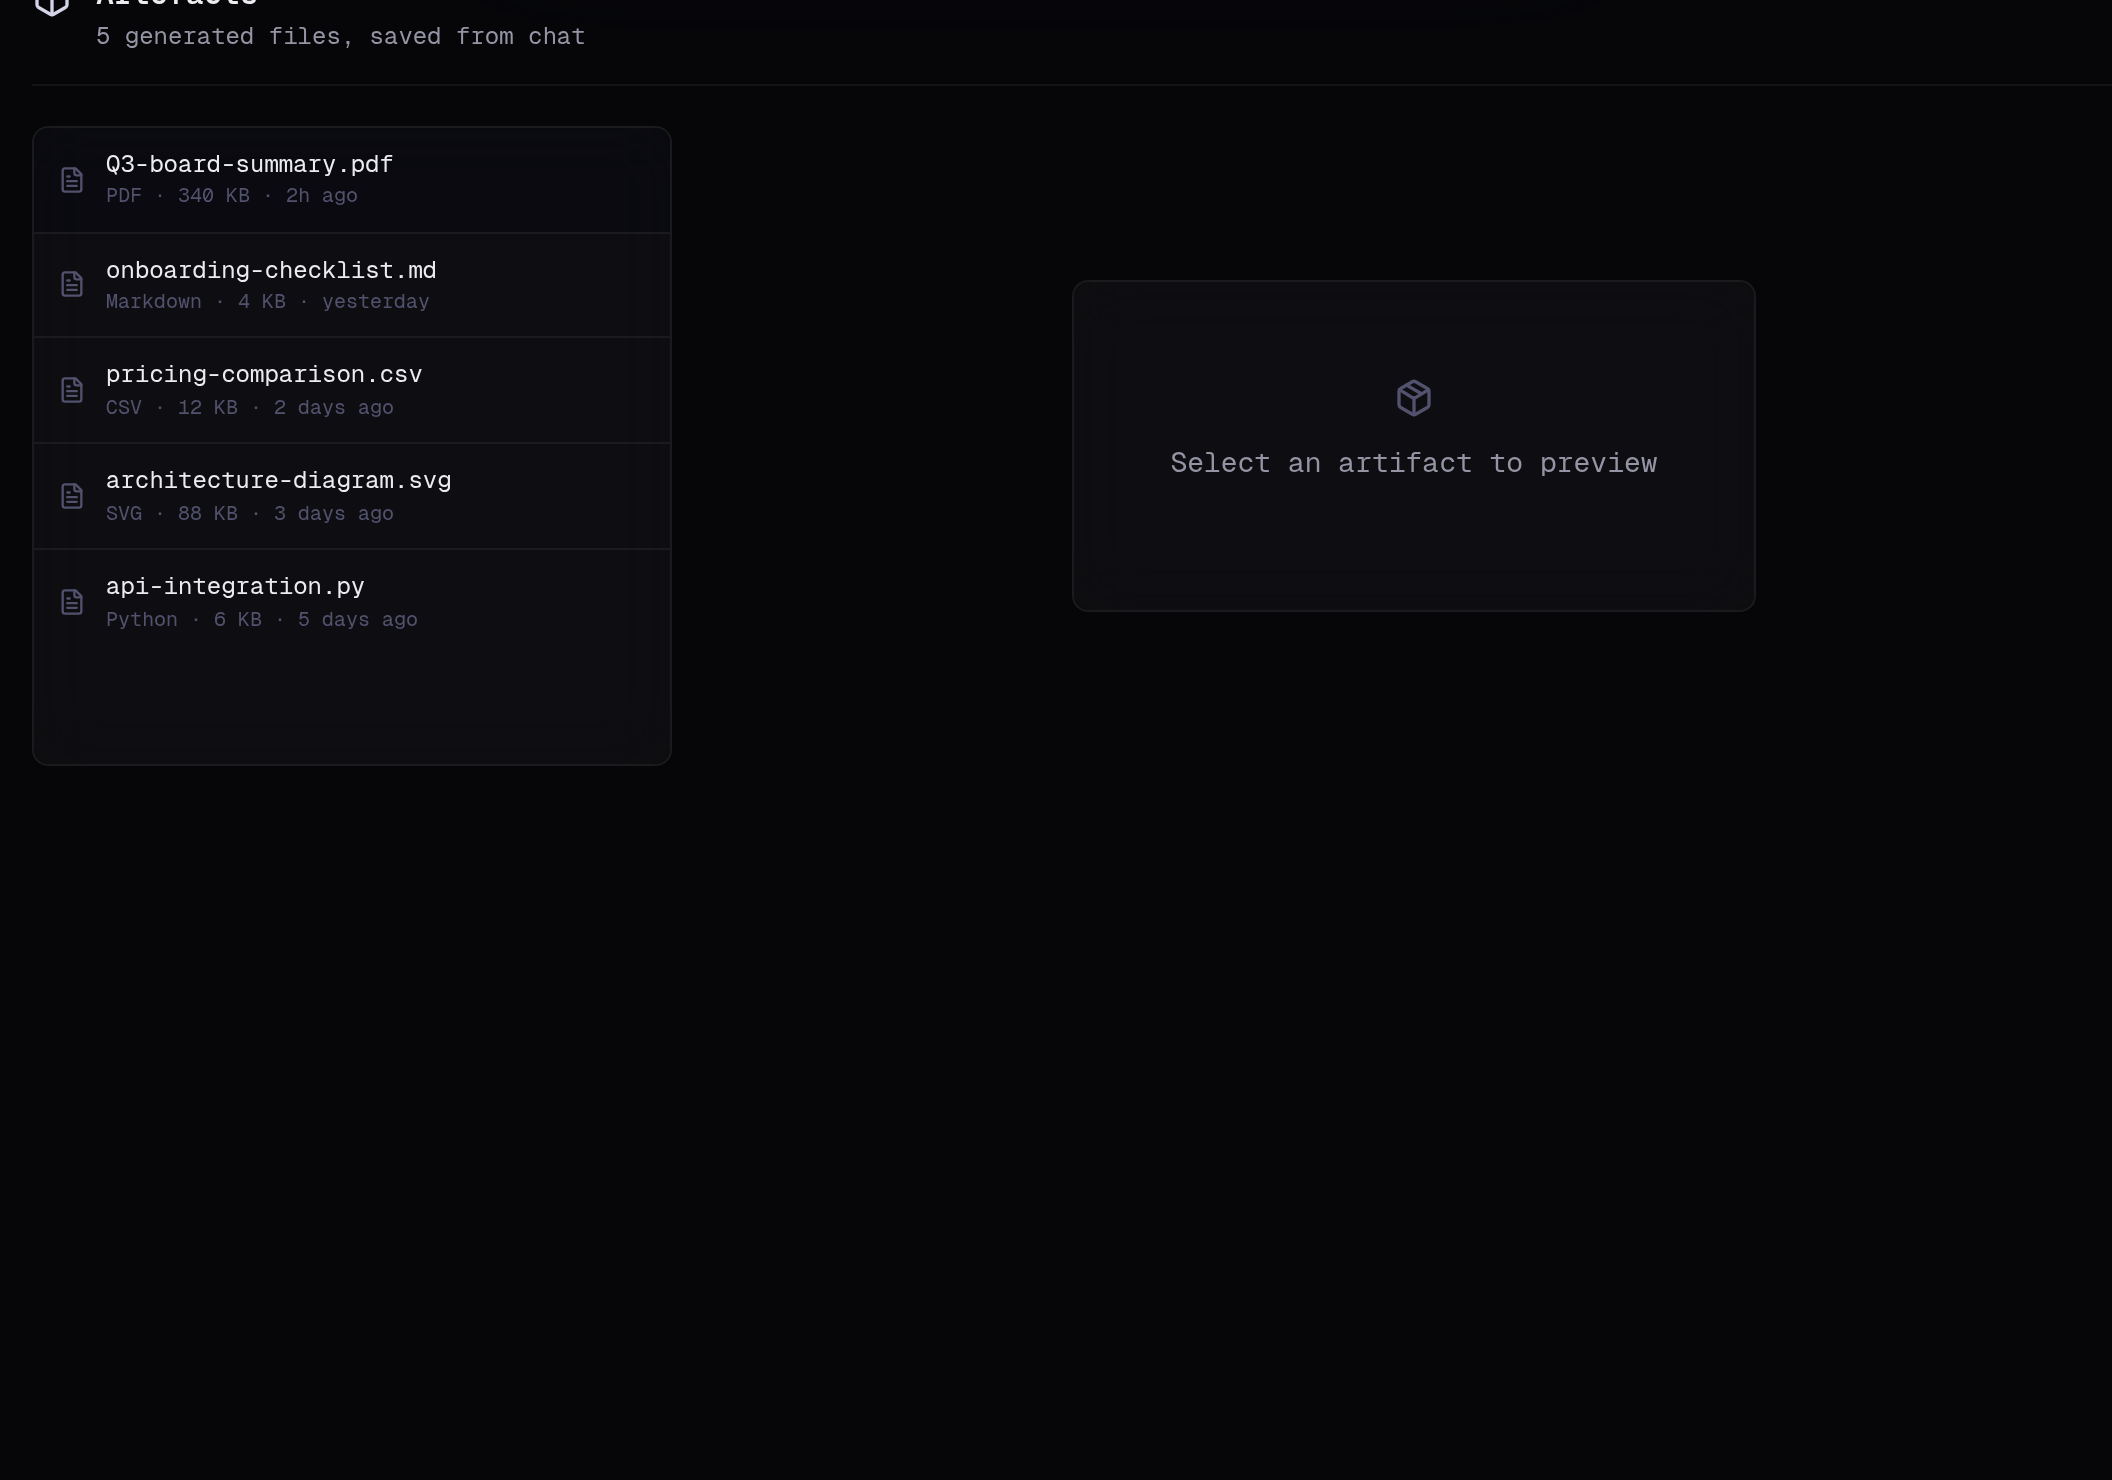Click file icon next to onboarding-checklist.md
This screenshot has height=1480, width=2112.
[x=72, y=284]
